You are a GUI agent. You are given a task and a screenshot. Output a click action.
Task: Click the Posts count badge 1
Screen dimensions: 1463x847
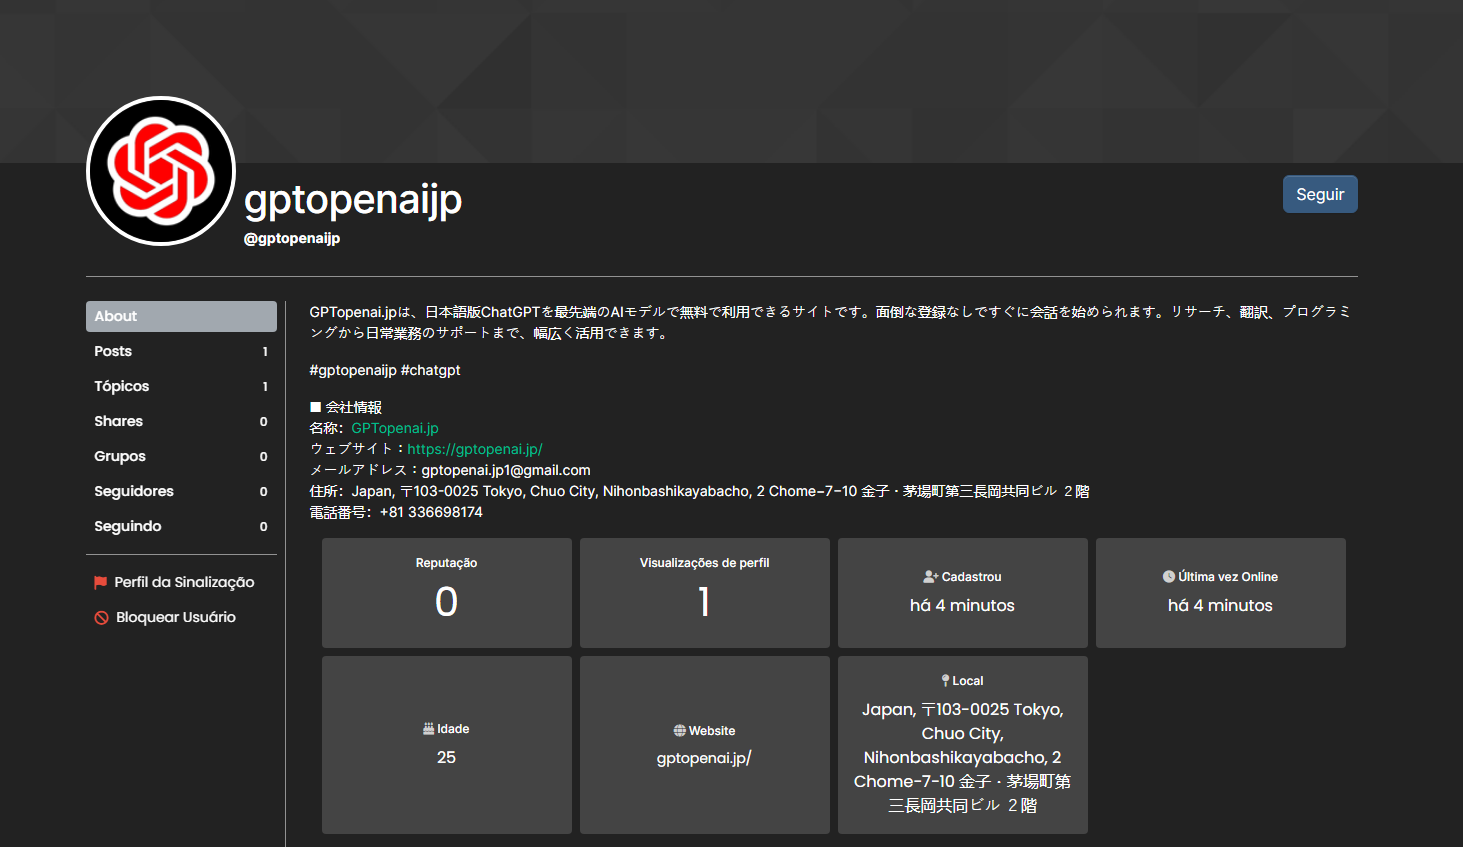point(265,351)
